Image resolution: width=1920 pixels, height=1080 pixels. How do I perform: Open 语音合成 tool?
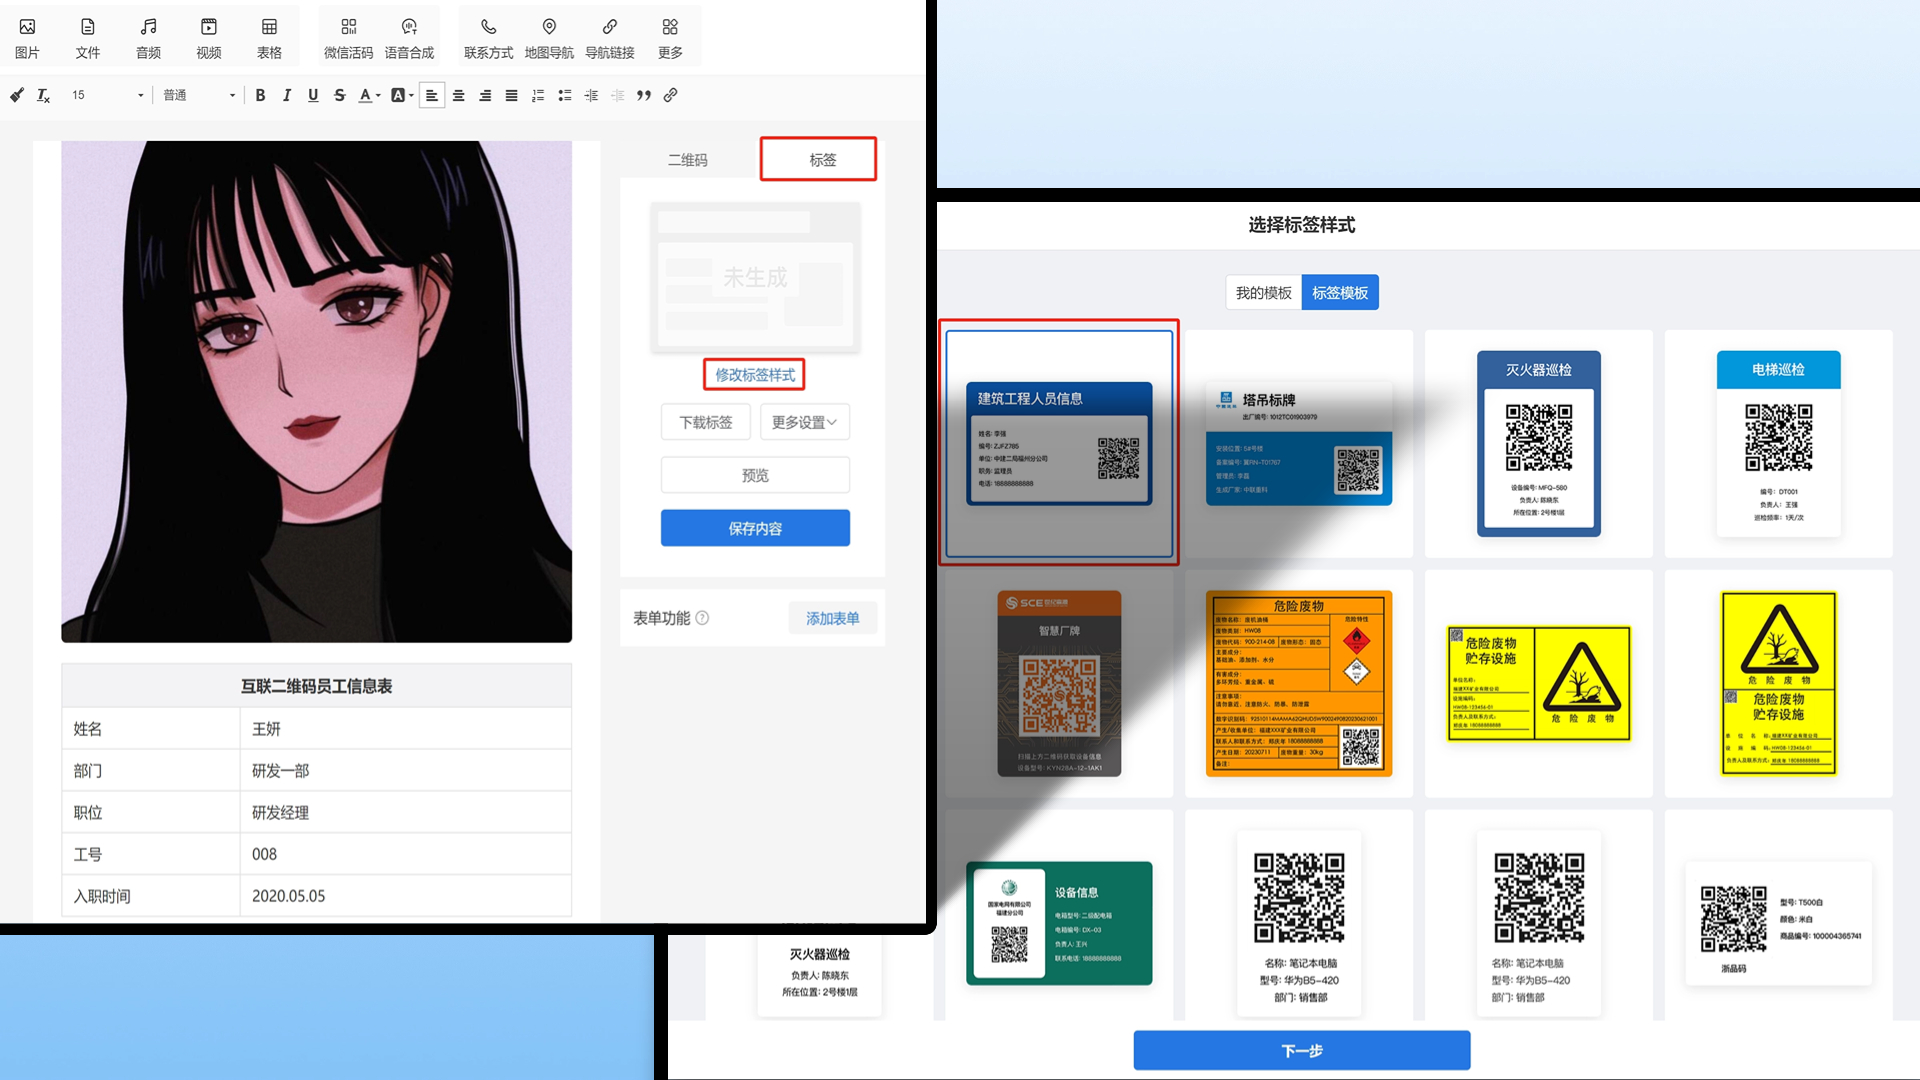(x=409, y=38)
